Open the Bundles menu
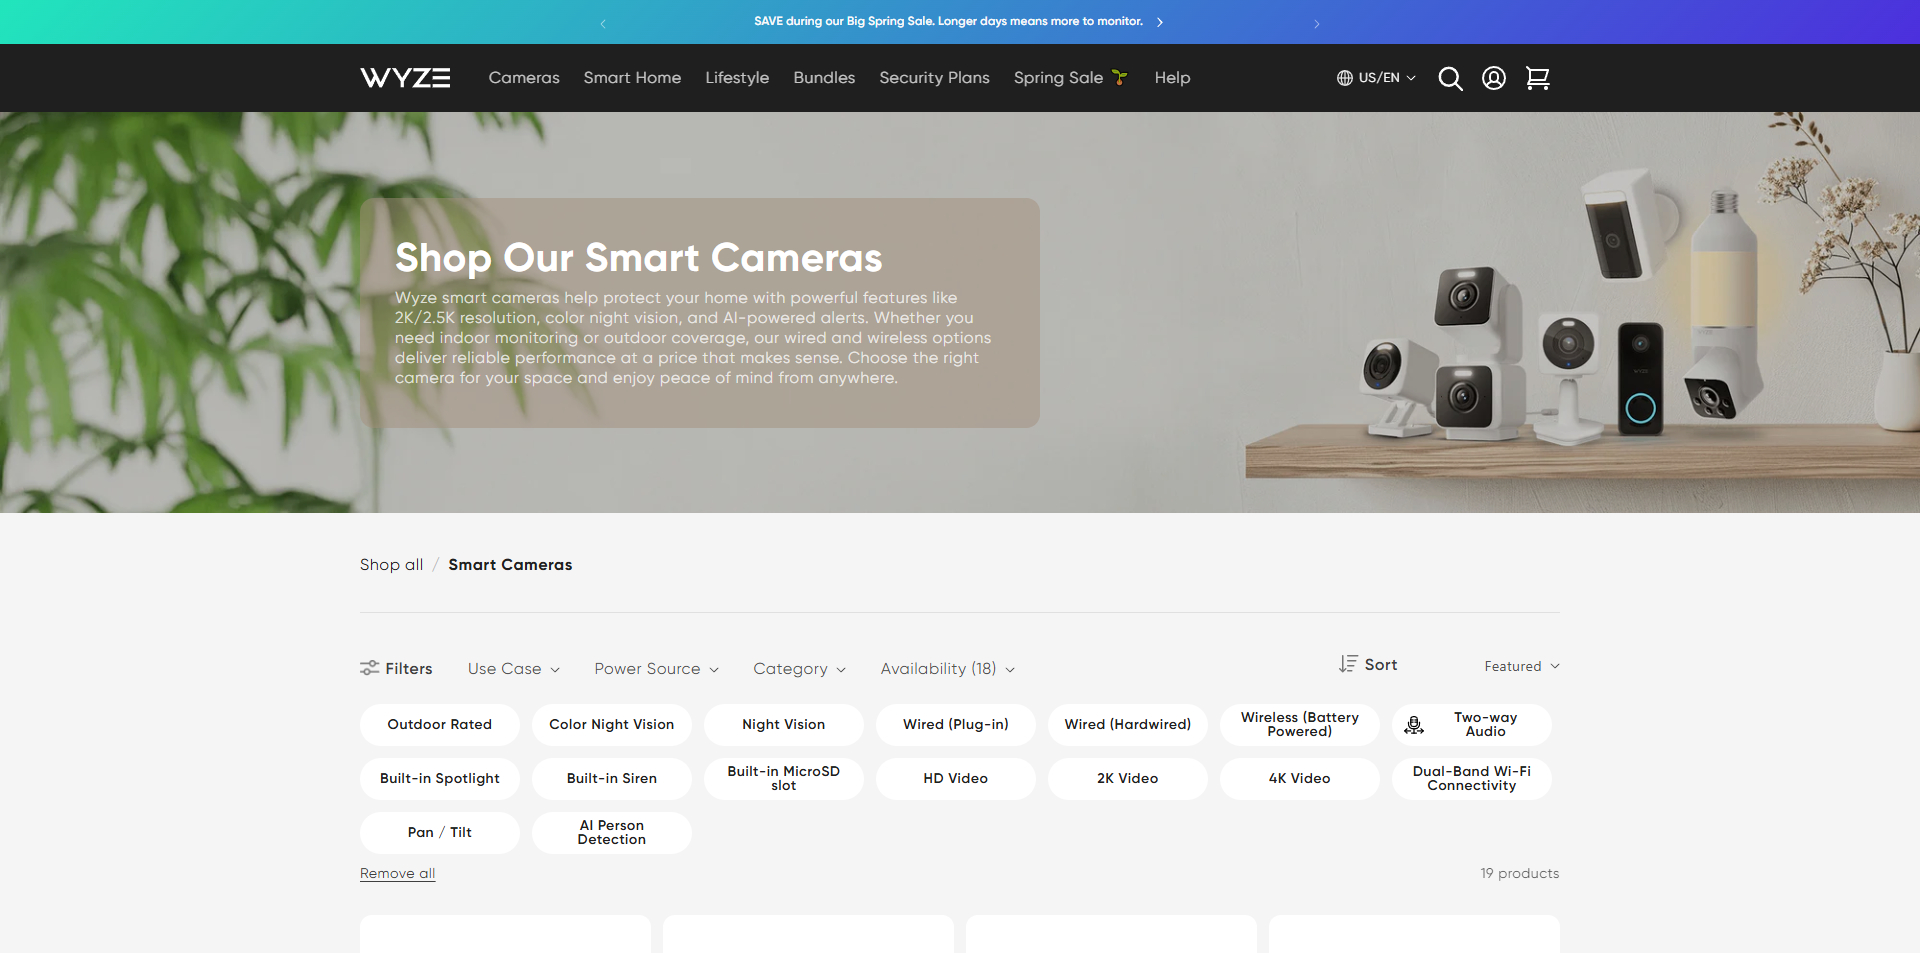This screenshot has height=953, width=1920. (x=824, y=78)
